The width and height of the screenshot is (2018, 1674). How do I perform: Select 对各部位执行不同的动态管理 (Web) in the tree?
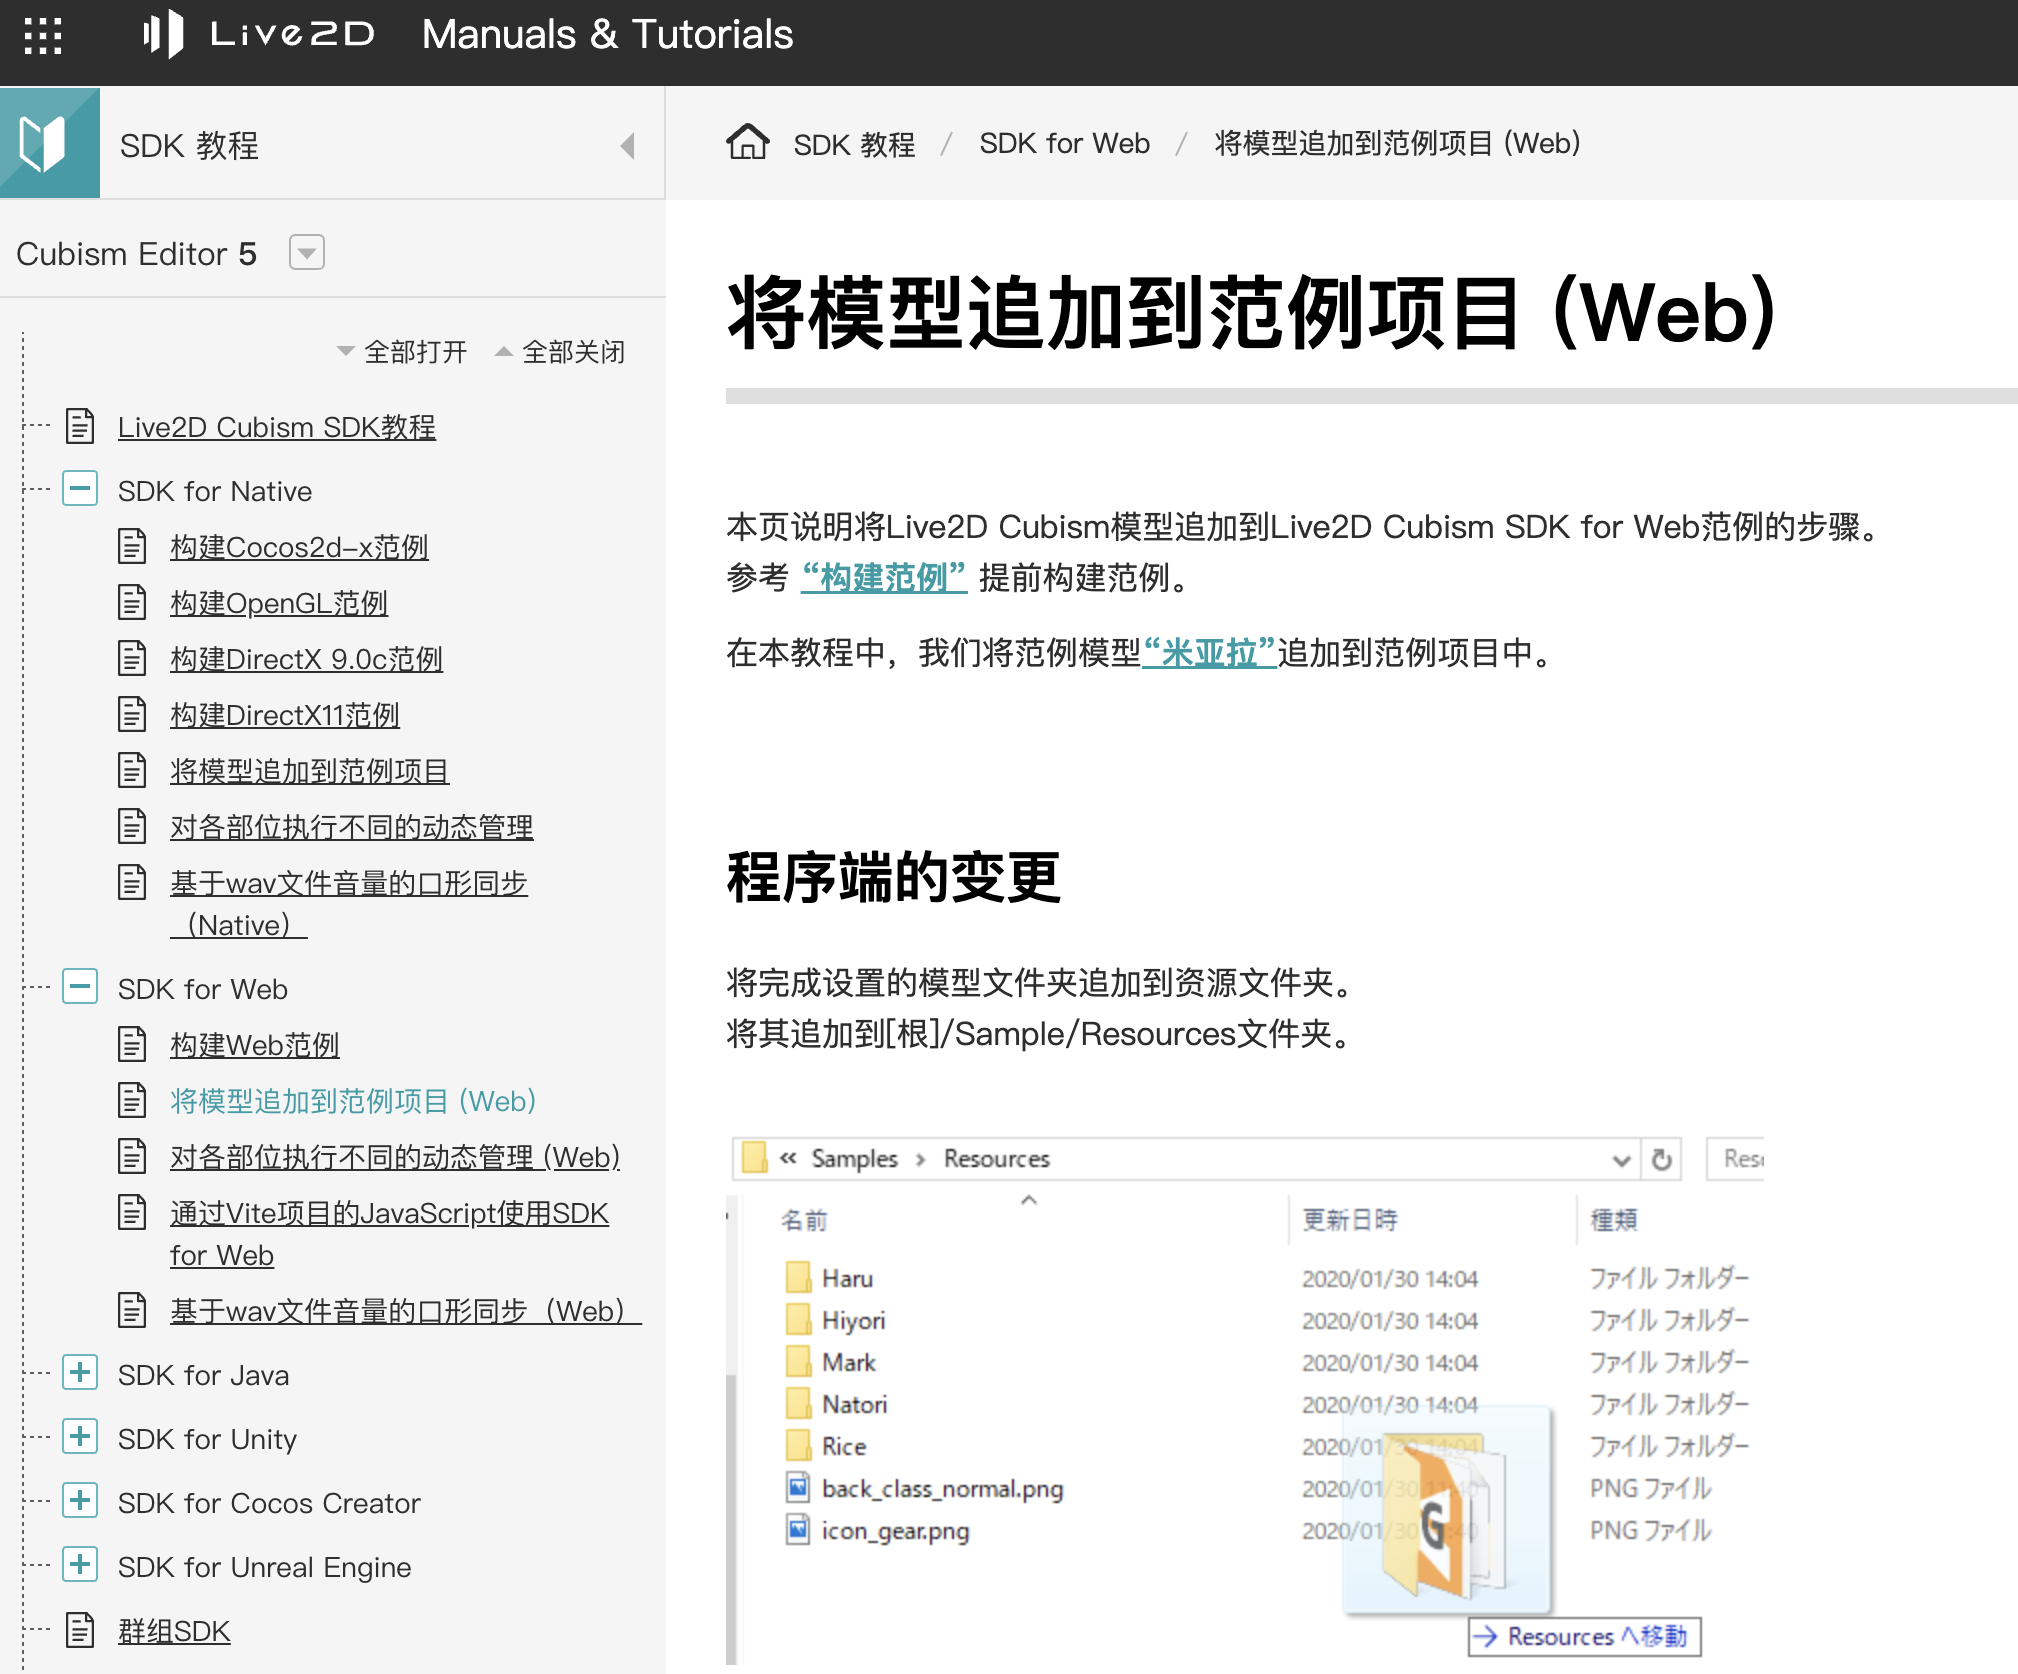[x=394, y=1157]
